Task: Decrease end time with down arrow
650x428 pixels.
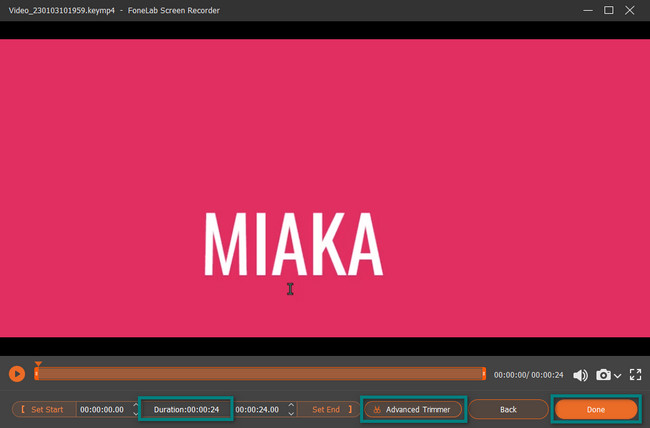Action: coord(291,413)
